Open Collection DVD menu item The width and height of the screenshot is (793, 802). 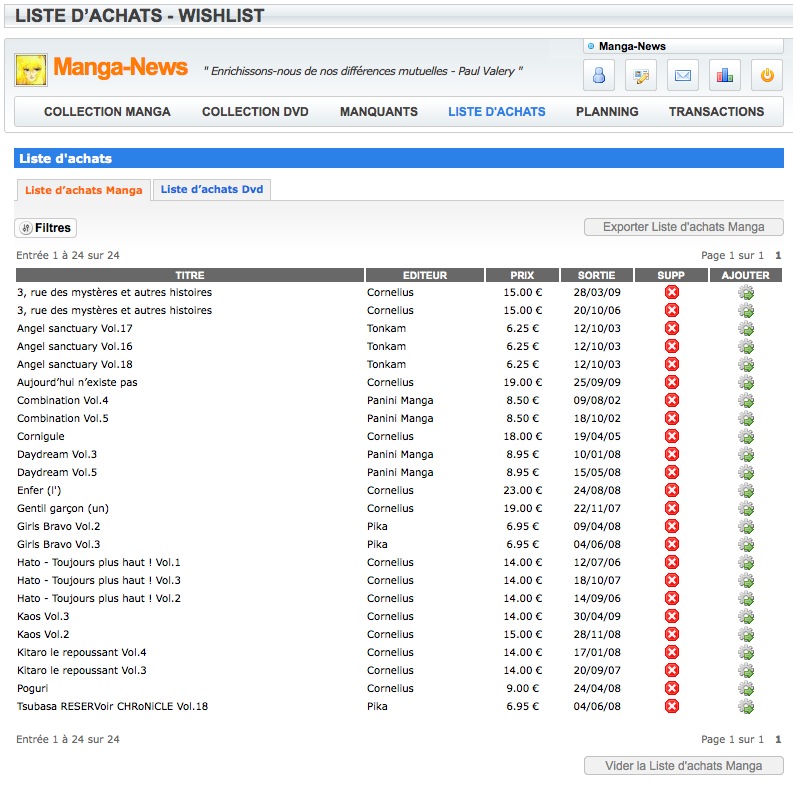[x=255, y=112]
